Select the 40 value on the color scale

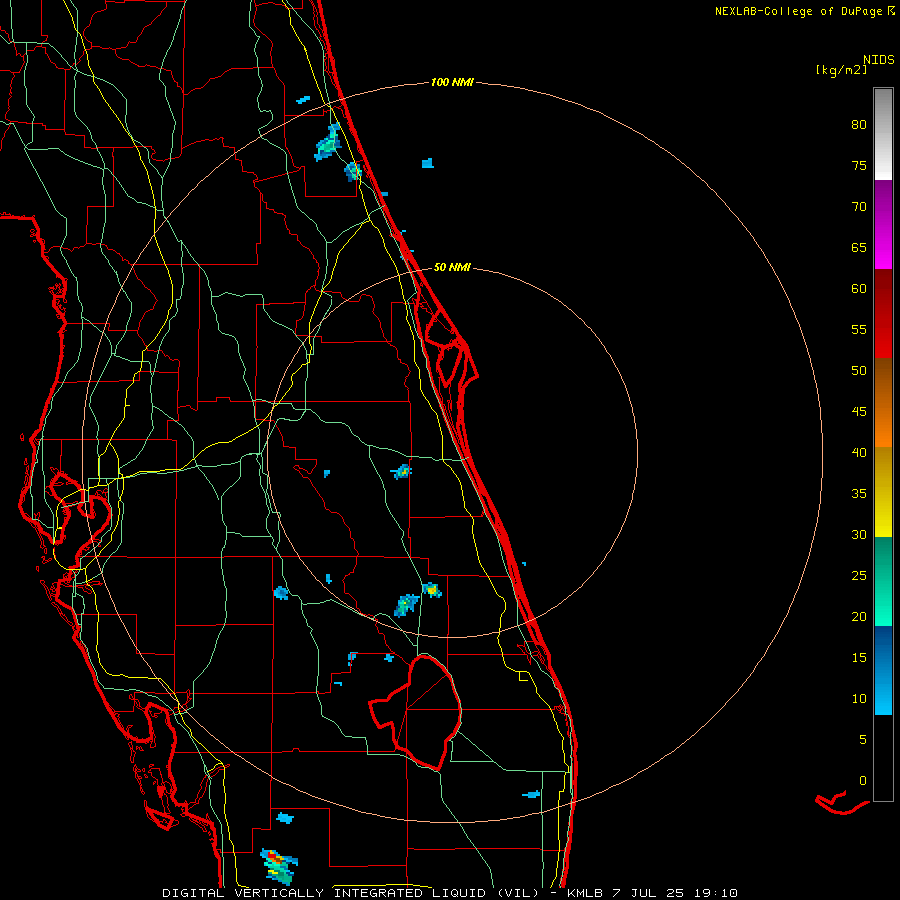click(859, 452)
